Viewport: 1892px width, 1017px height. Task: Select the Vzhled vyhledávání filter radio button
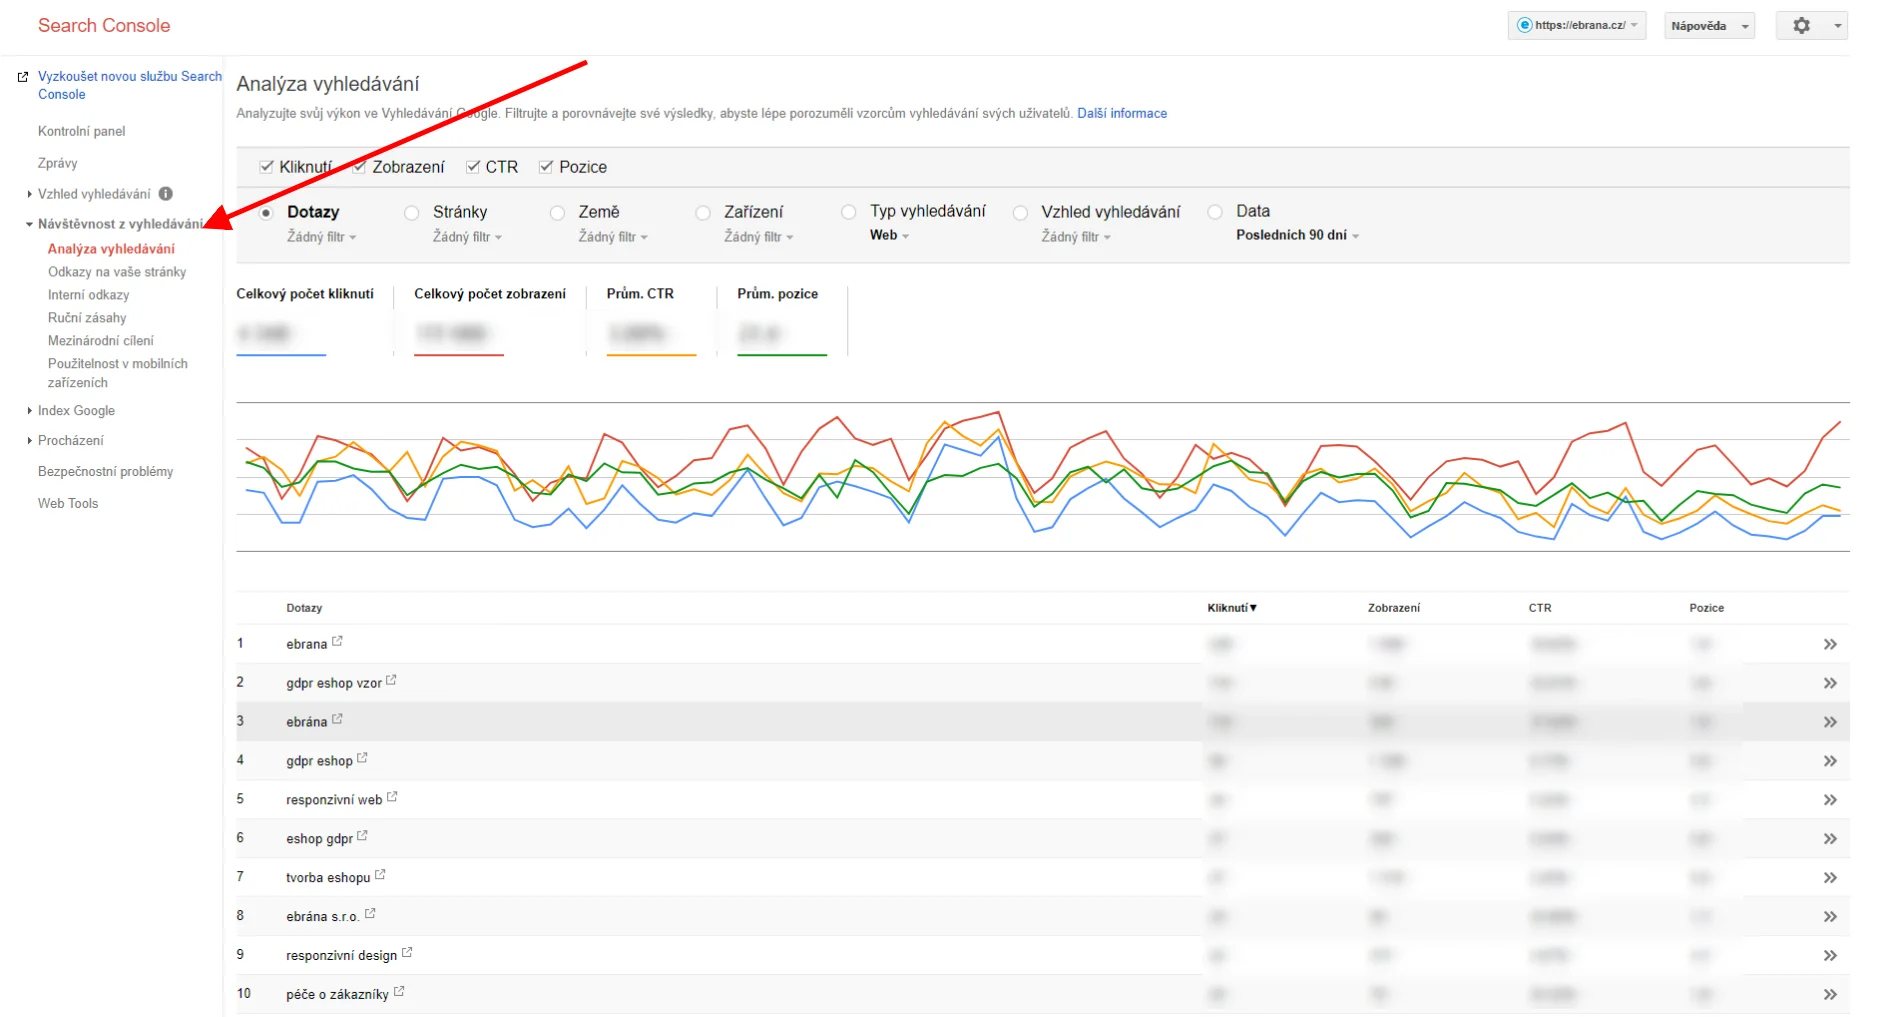tap(1020, 213)
